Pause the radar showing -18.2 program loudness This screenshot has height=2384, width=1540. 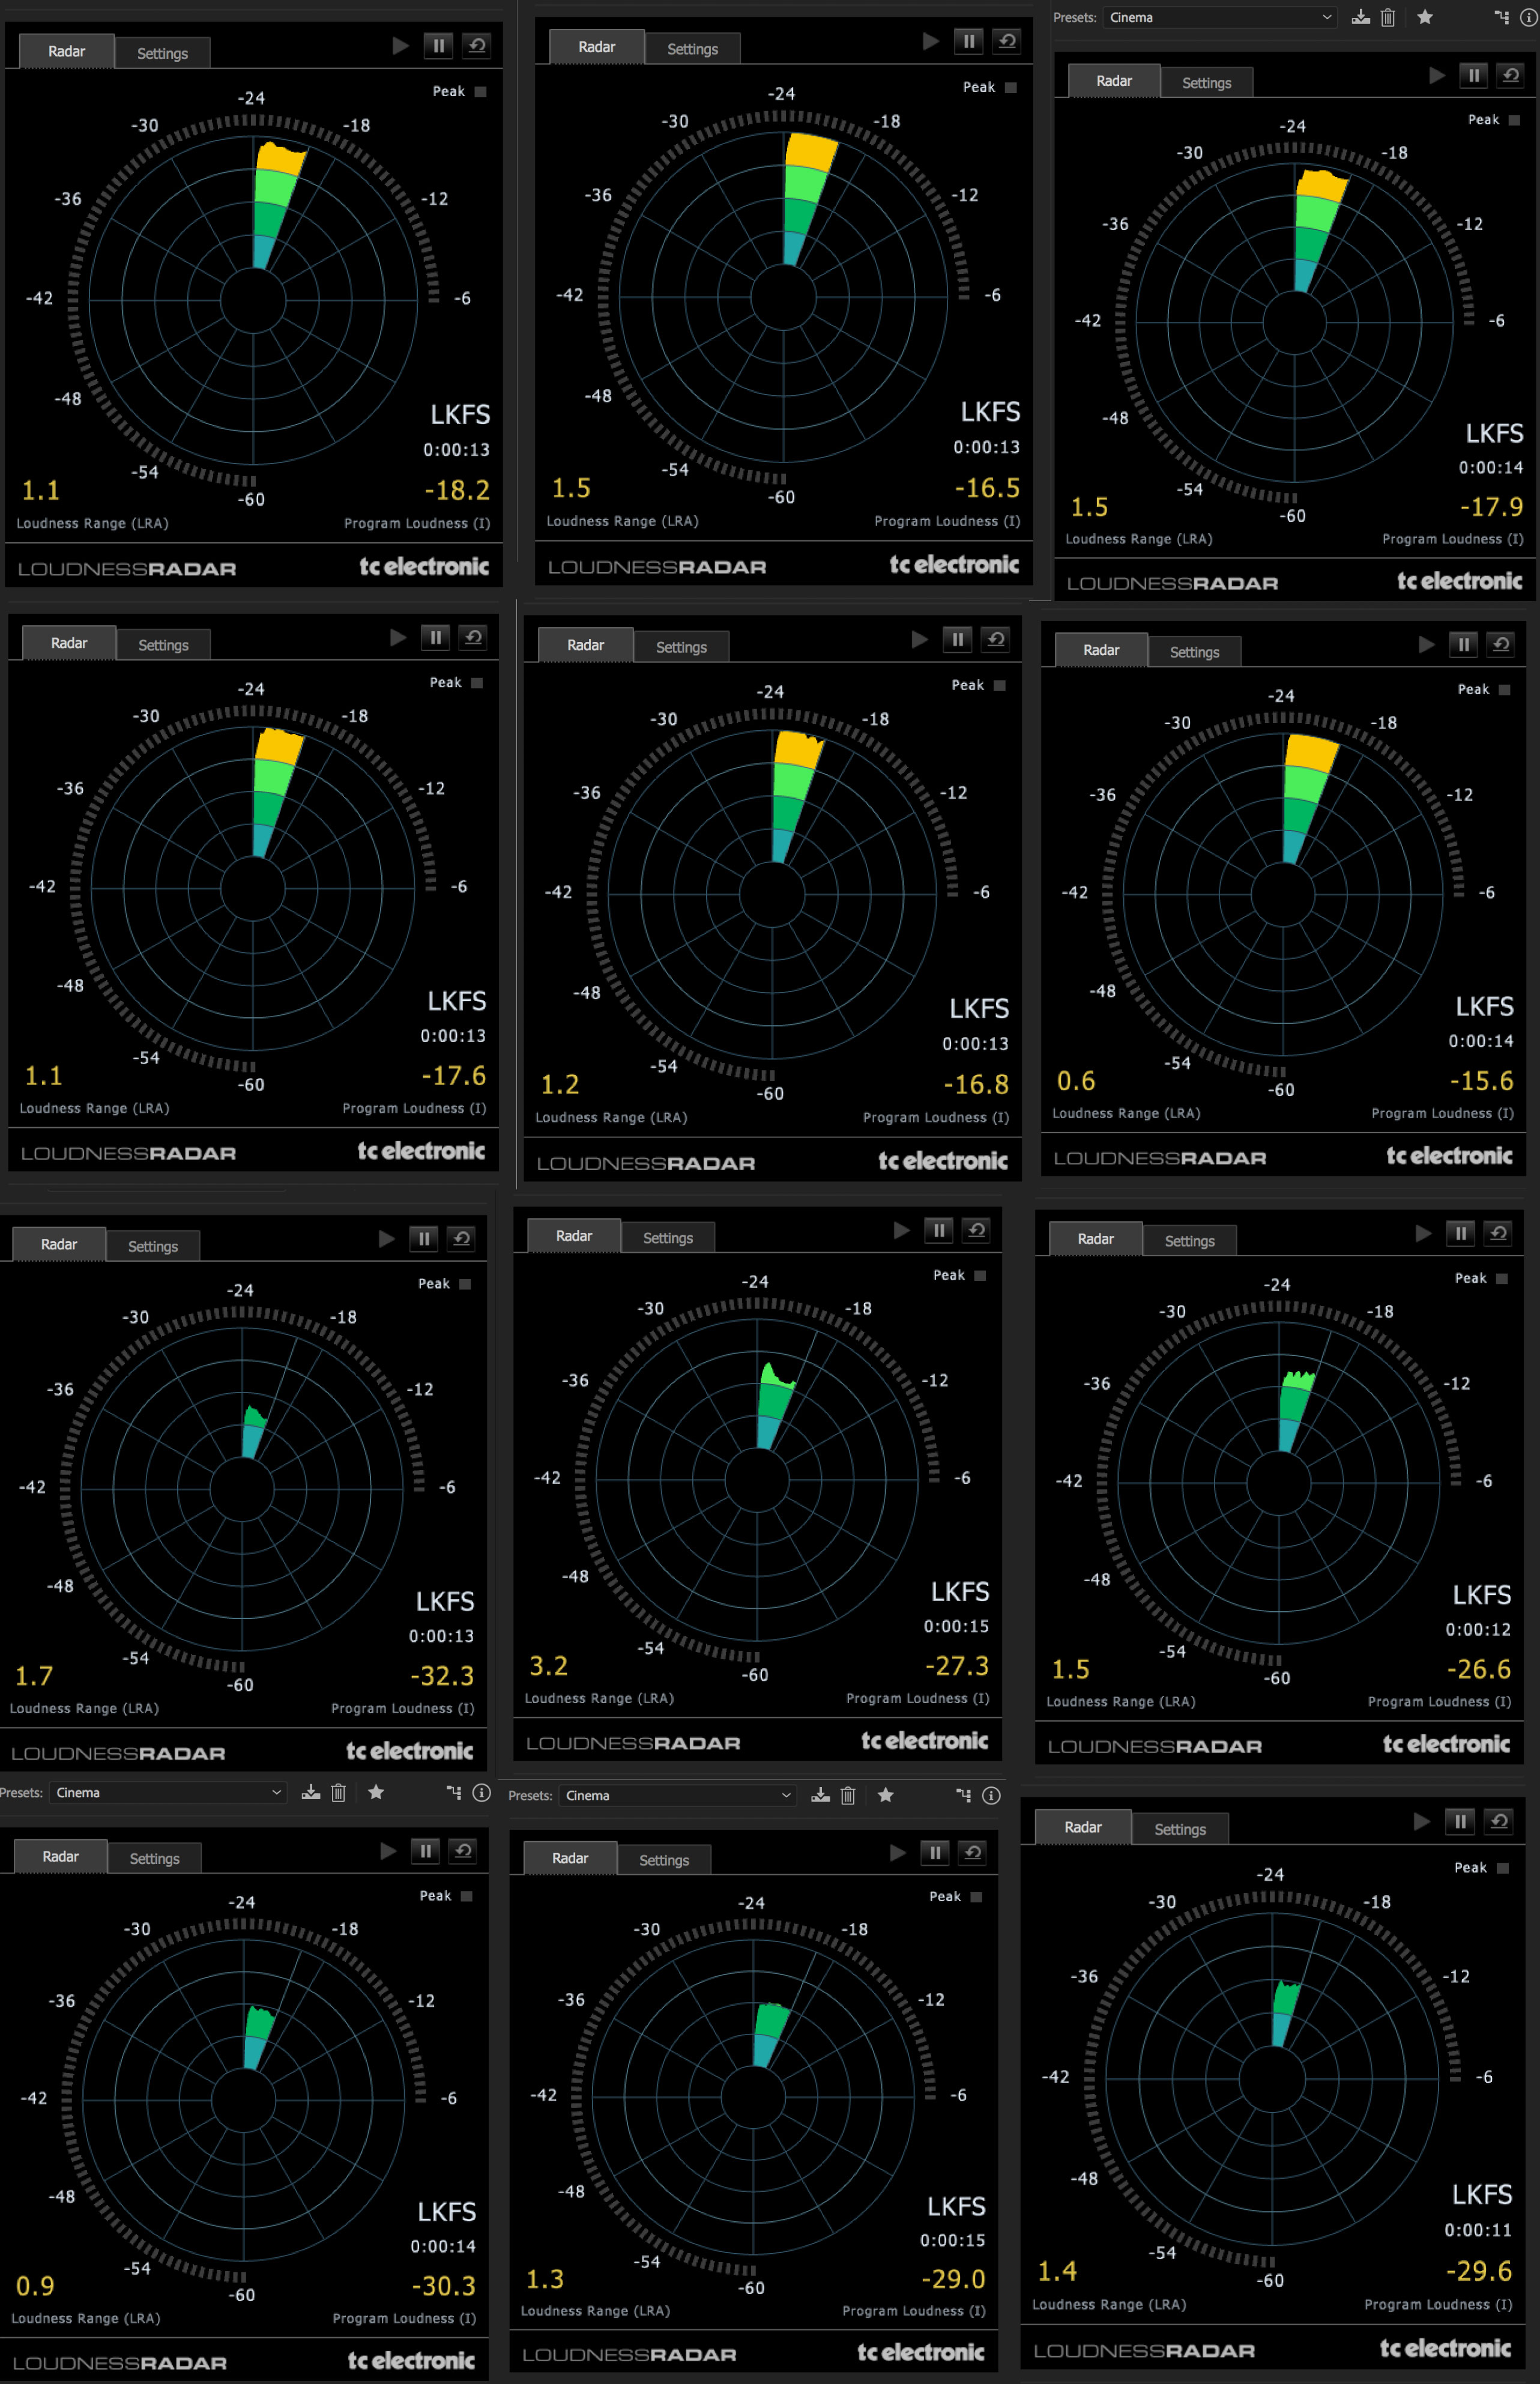[x=438, y=46]
